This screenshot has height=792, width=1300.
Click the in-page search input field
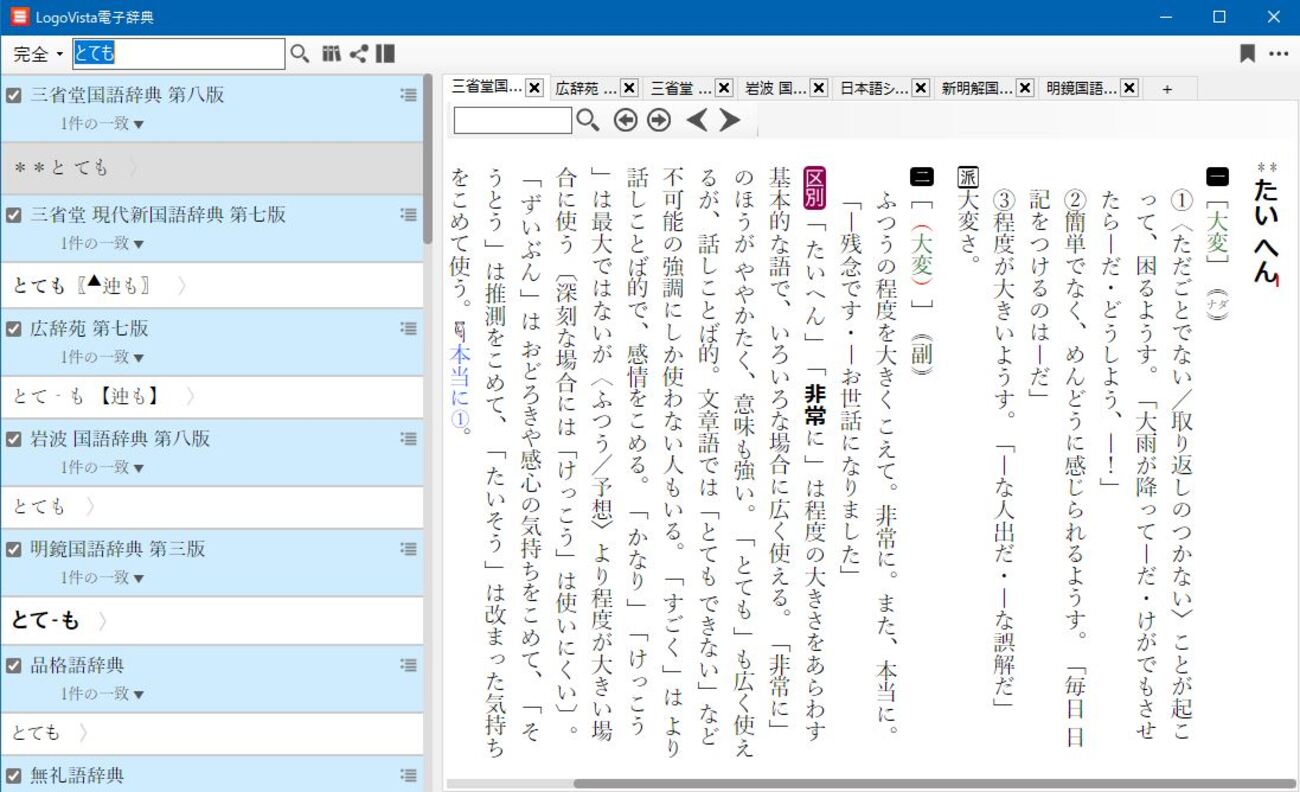click(x=513, y=120)
